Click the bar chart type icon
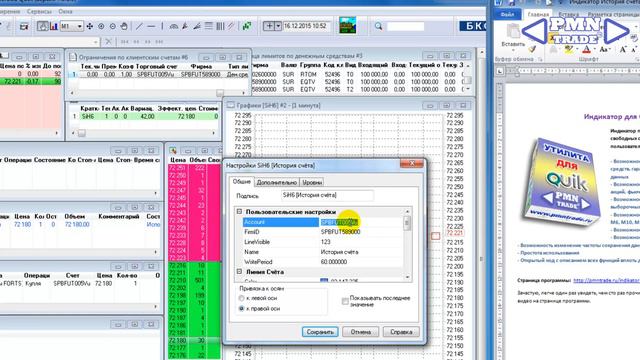Image resolution: width=640 pixels, height=360 pixels. 53,26
